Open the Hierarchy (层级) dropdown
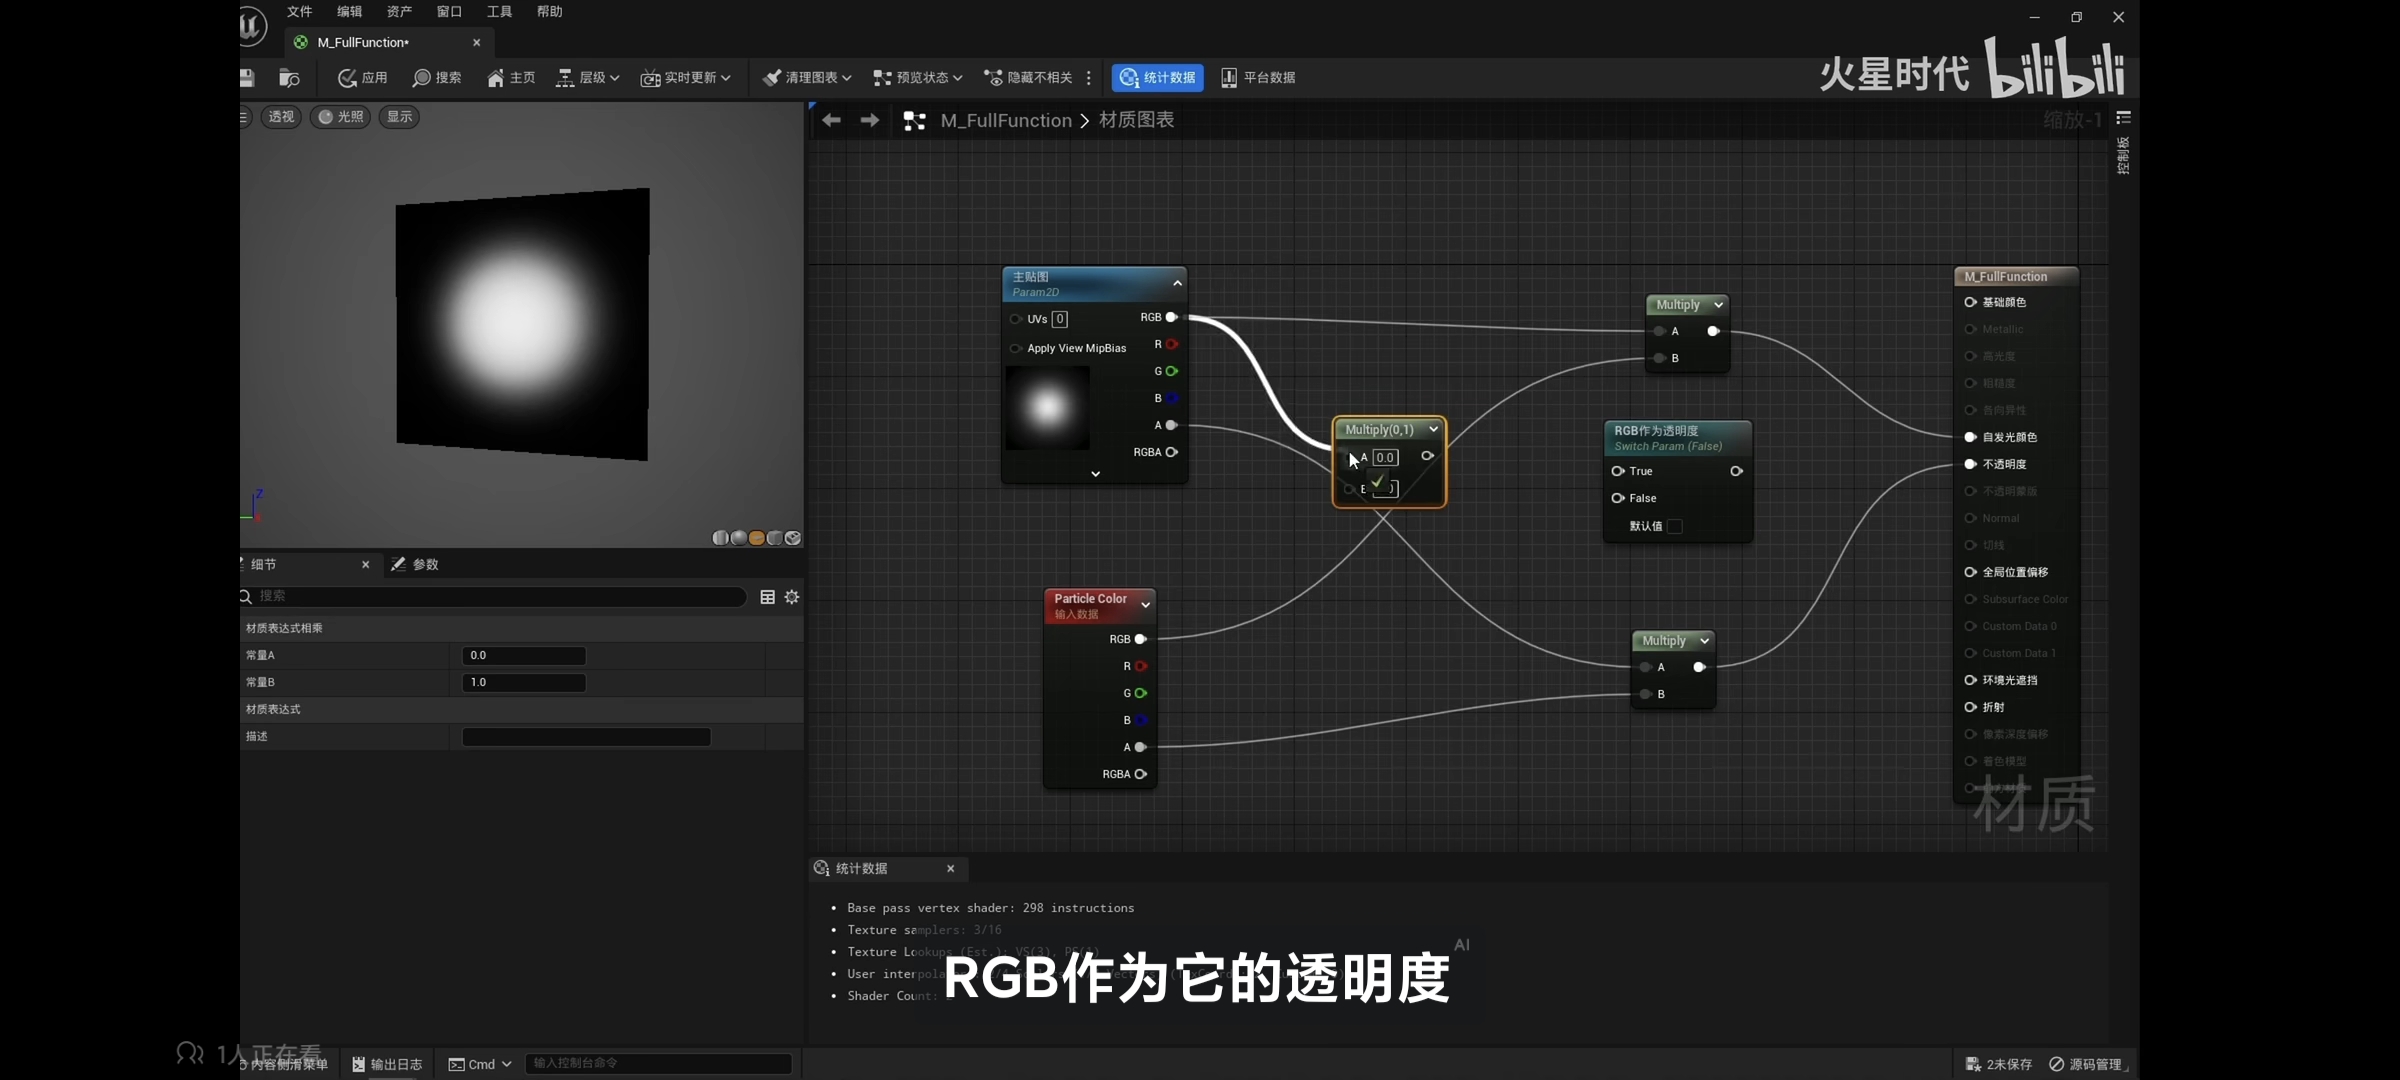This screenshot has height=1080, width=2400. click(588, 78)
